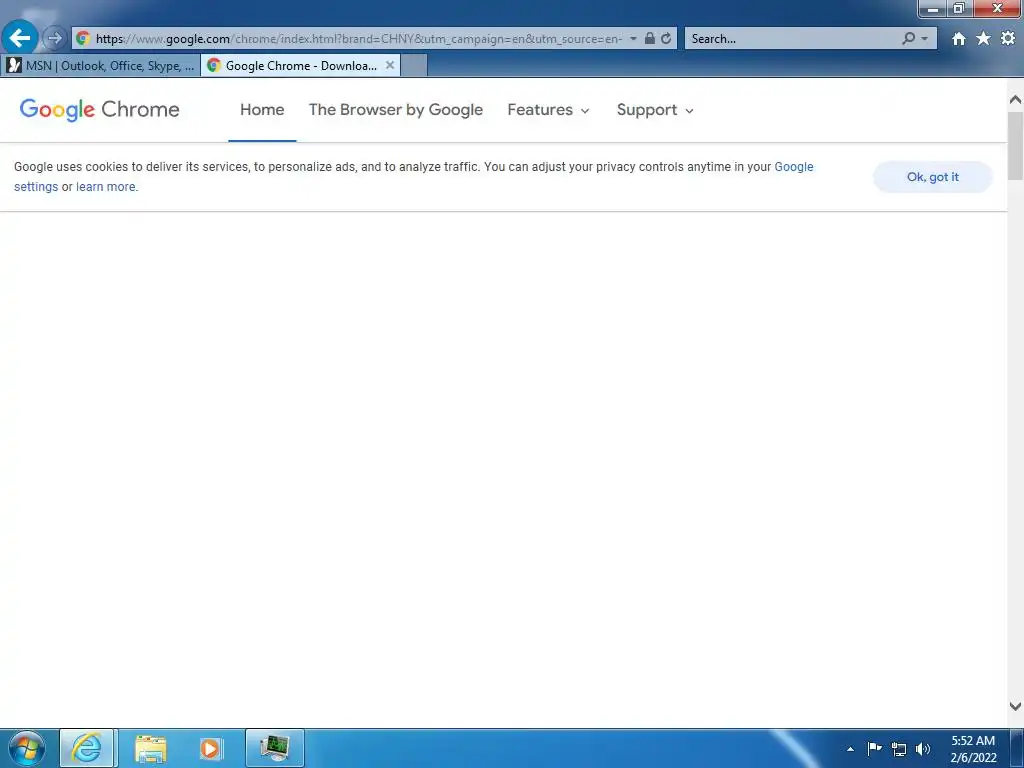Viewport: 1024px width, 768px height.
Task: Open the Tools gear icon
Action: pos(1008,39)
